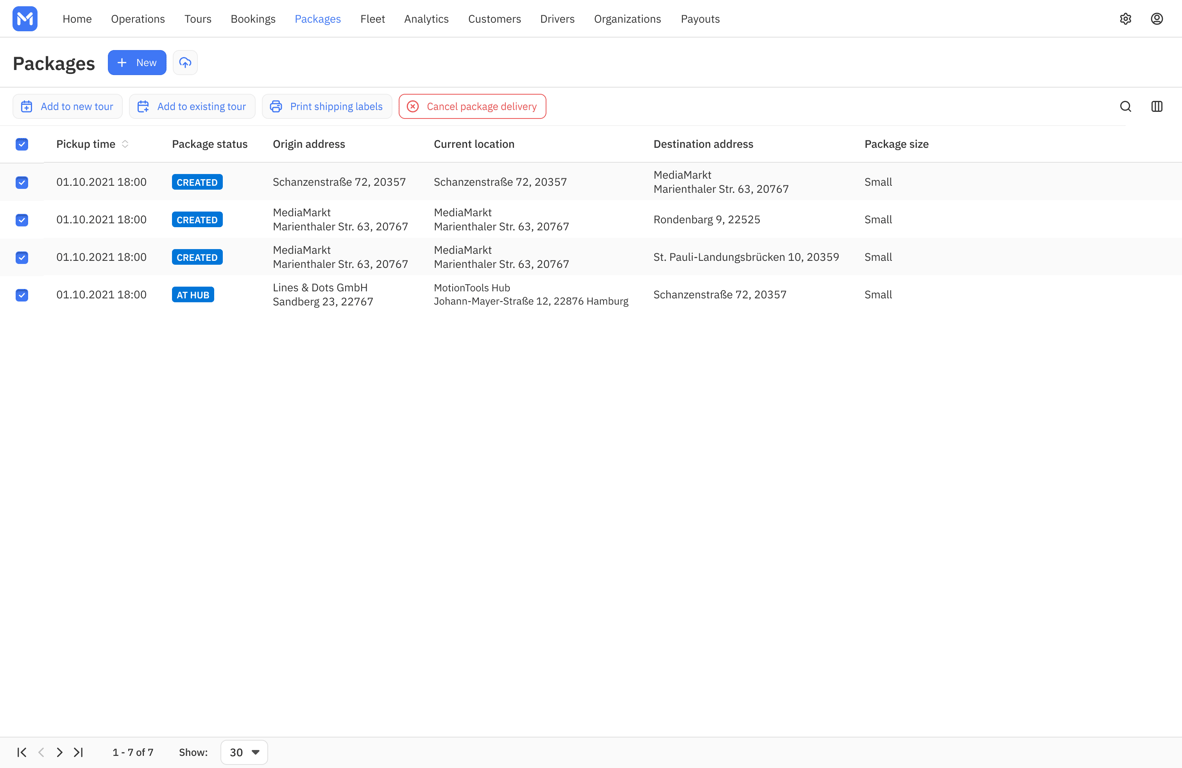Open the Show rows-per-page dropdown
Screen dimensions: 1182x768
pos(244,752)
